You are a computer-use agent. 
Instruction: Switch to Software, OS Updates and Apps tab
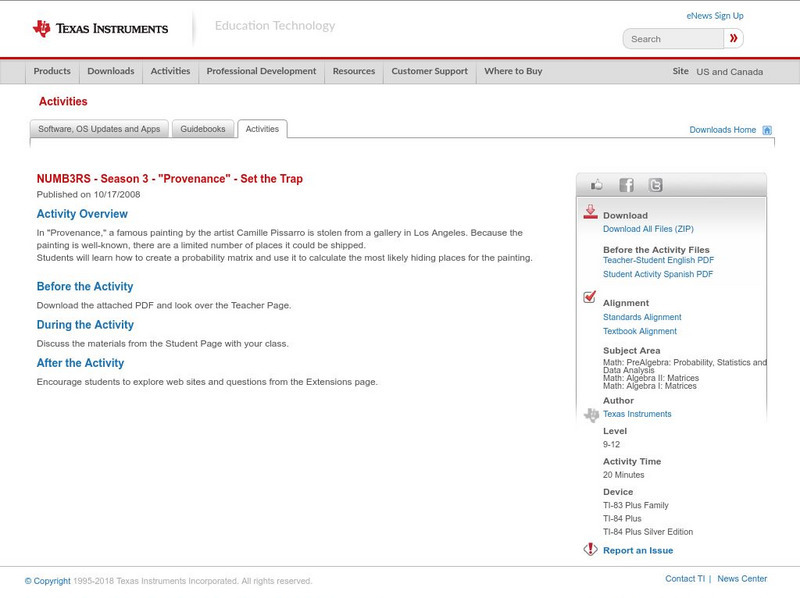(99, 129)
